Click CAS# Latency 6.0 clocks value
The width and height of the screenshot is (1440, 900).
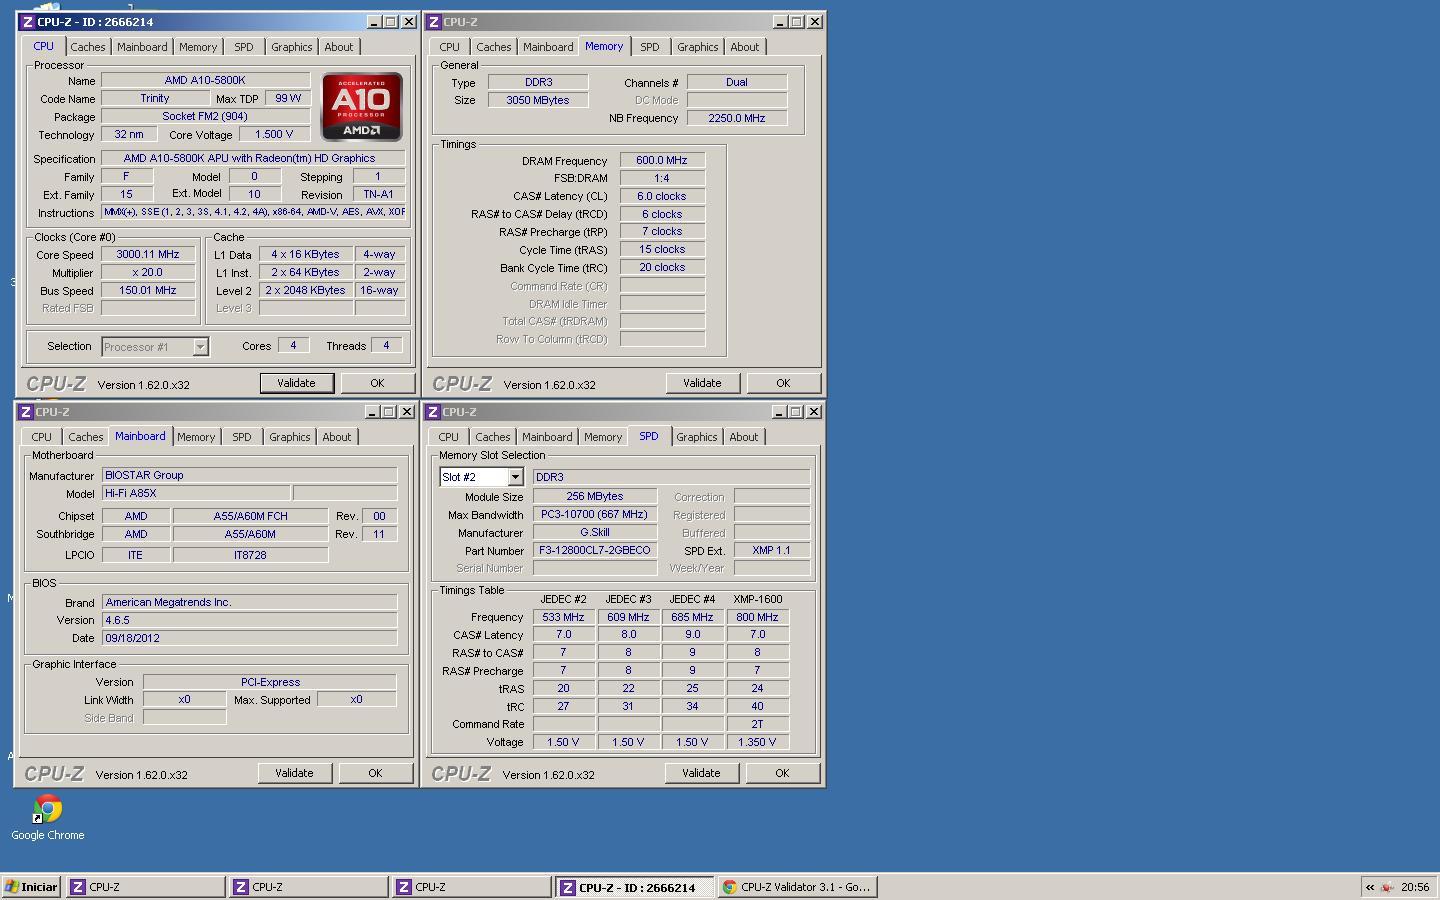point(662,196)
